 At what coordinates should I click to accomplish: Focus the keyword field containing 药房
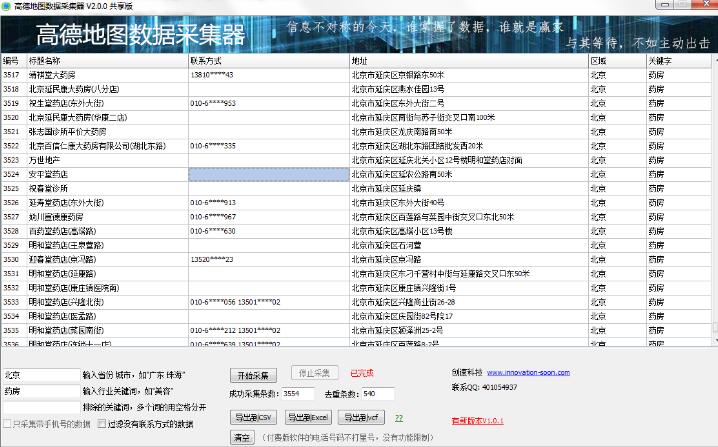click(42, 391)
